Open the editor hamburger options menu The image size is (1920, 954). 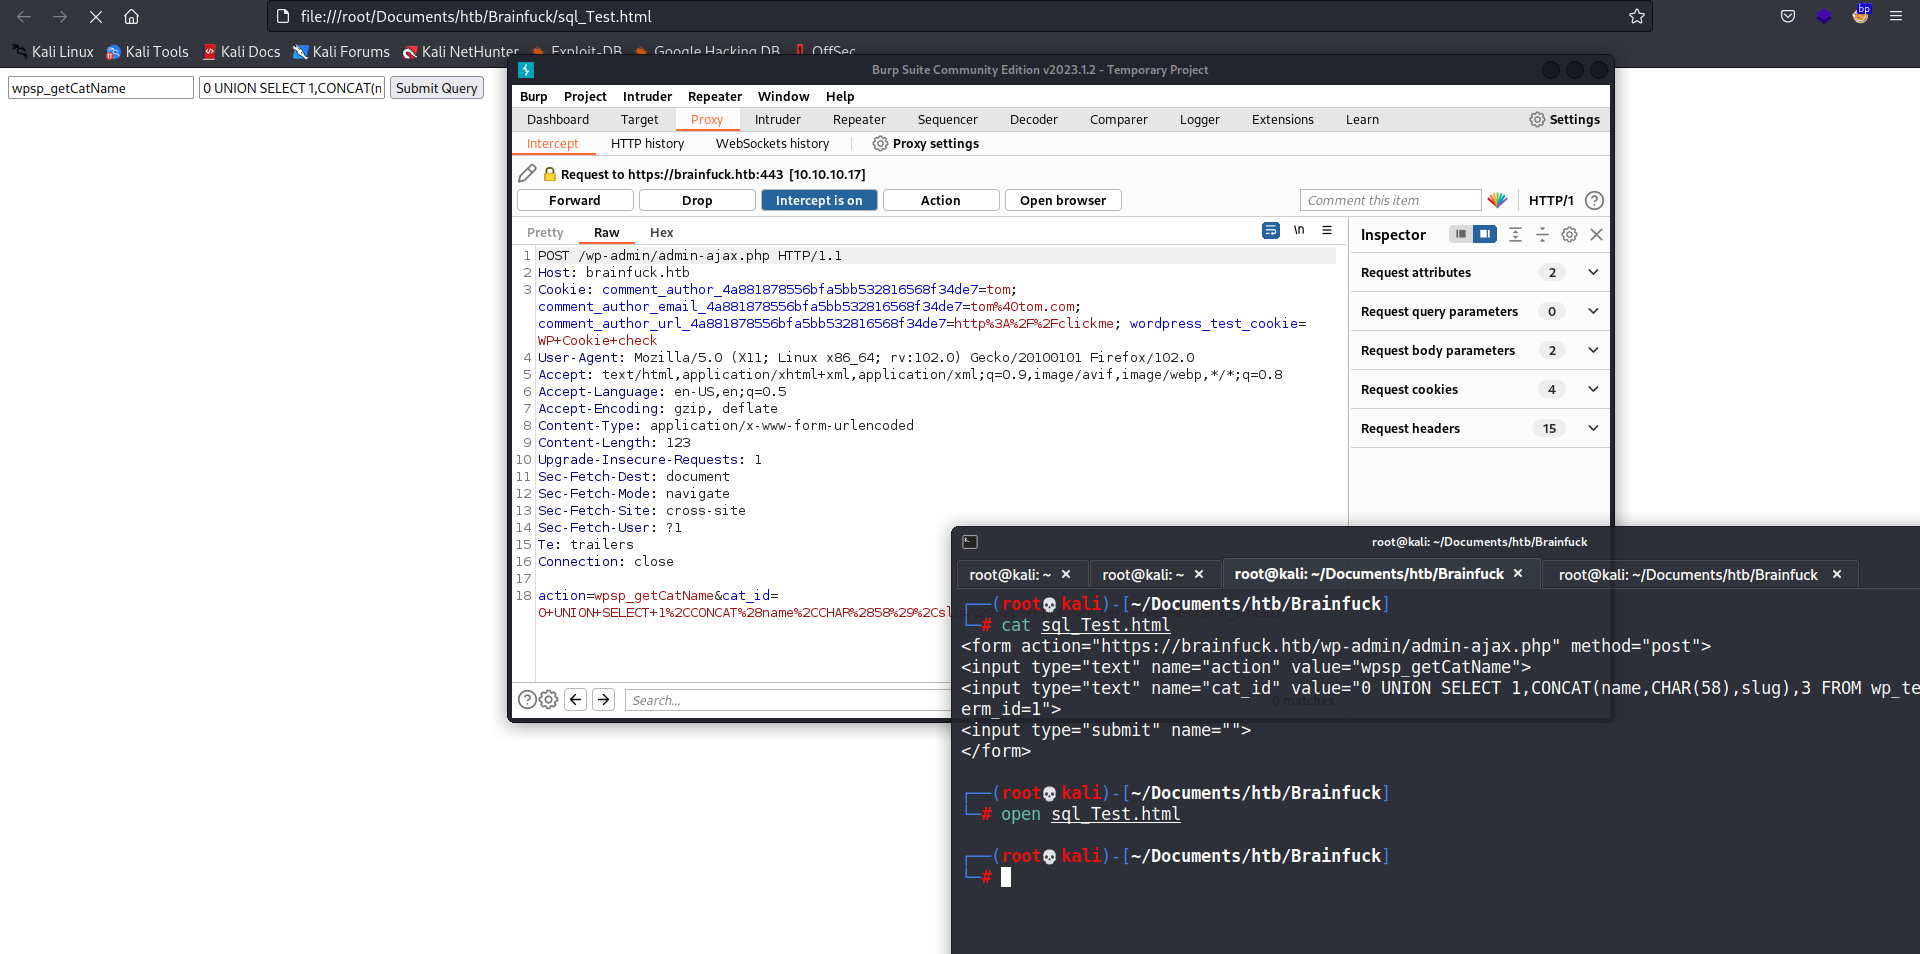[1327, 231]
